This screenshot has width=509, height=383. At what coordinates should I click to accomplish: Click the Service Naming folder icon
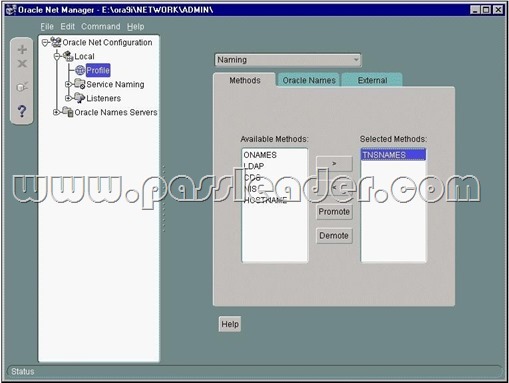coord(80,84)
